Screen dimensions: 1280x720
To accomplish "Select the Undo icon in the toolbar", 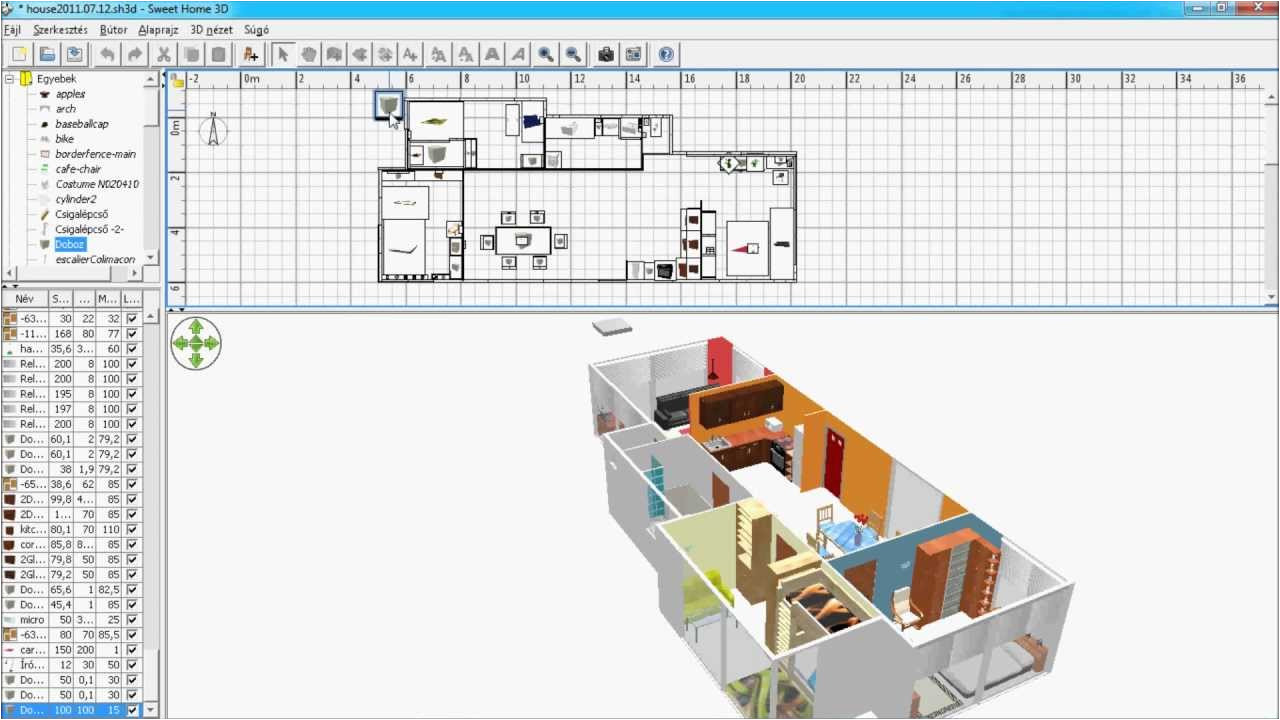I will click(x=108, y=54).
